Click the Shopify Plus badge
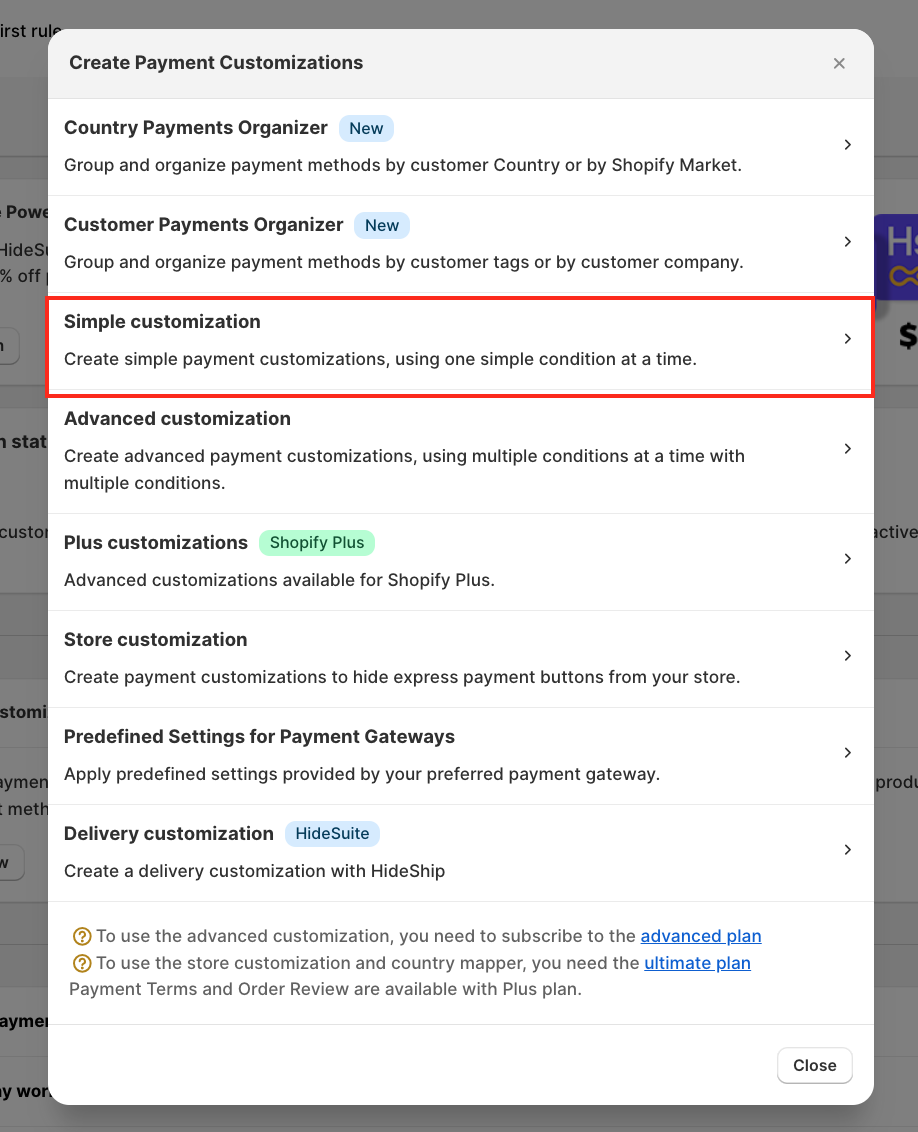Viewport: 918px width, 1132px height. tap(316, 543)
